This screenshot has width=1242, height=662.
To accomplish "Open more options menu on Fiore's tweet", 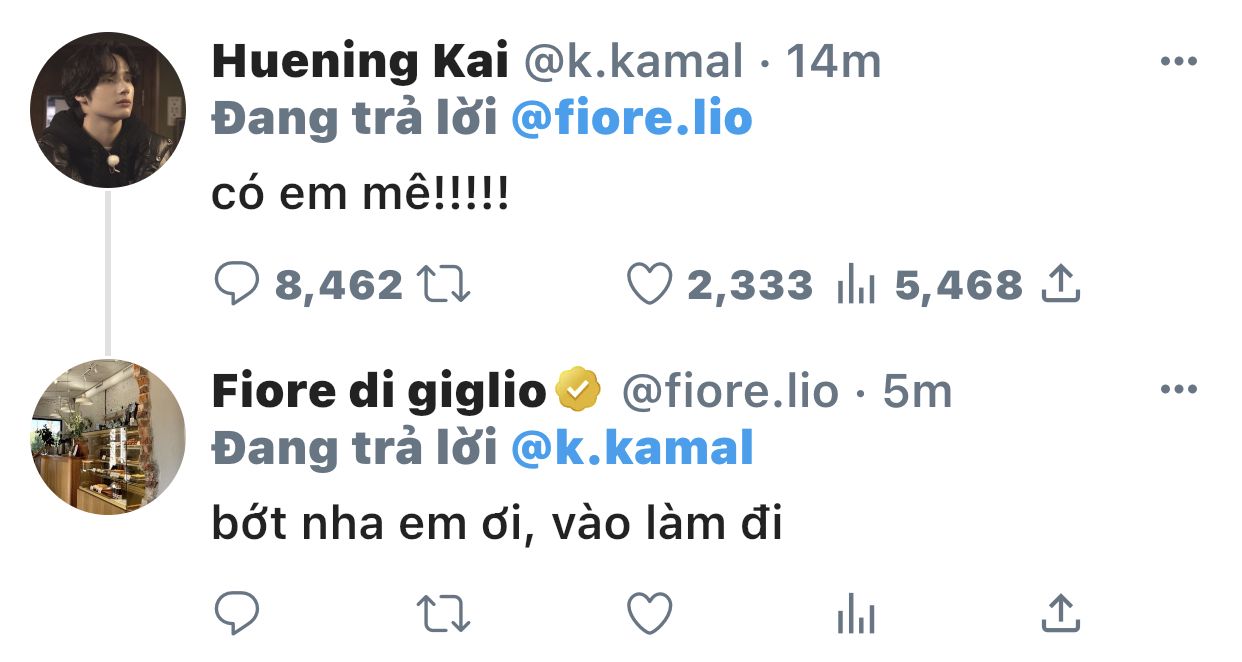I will point(1178,390).
